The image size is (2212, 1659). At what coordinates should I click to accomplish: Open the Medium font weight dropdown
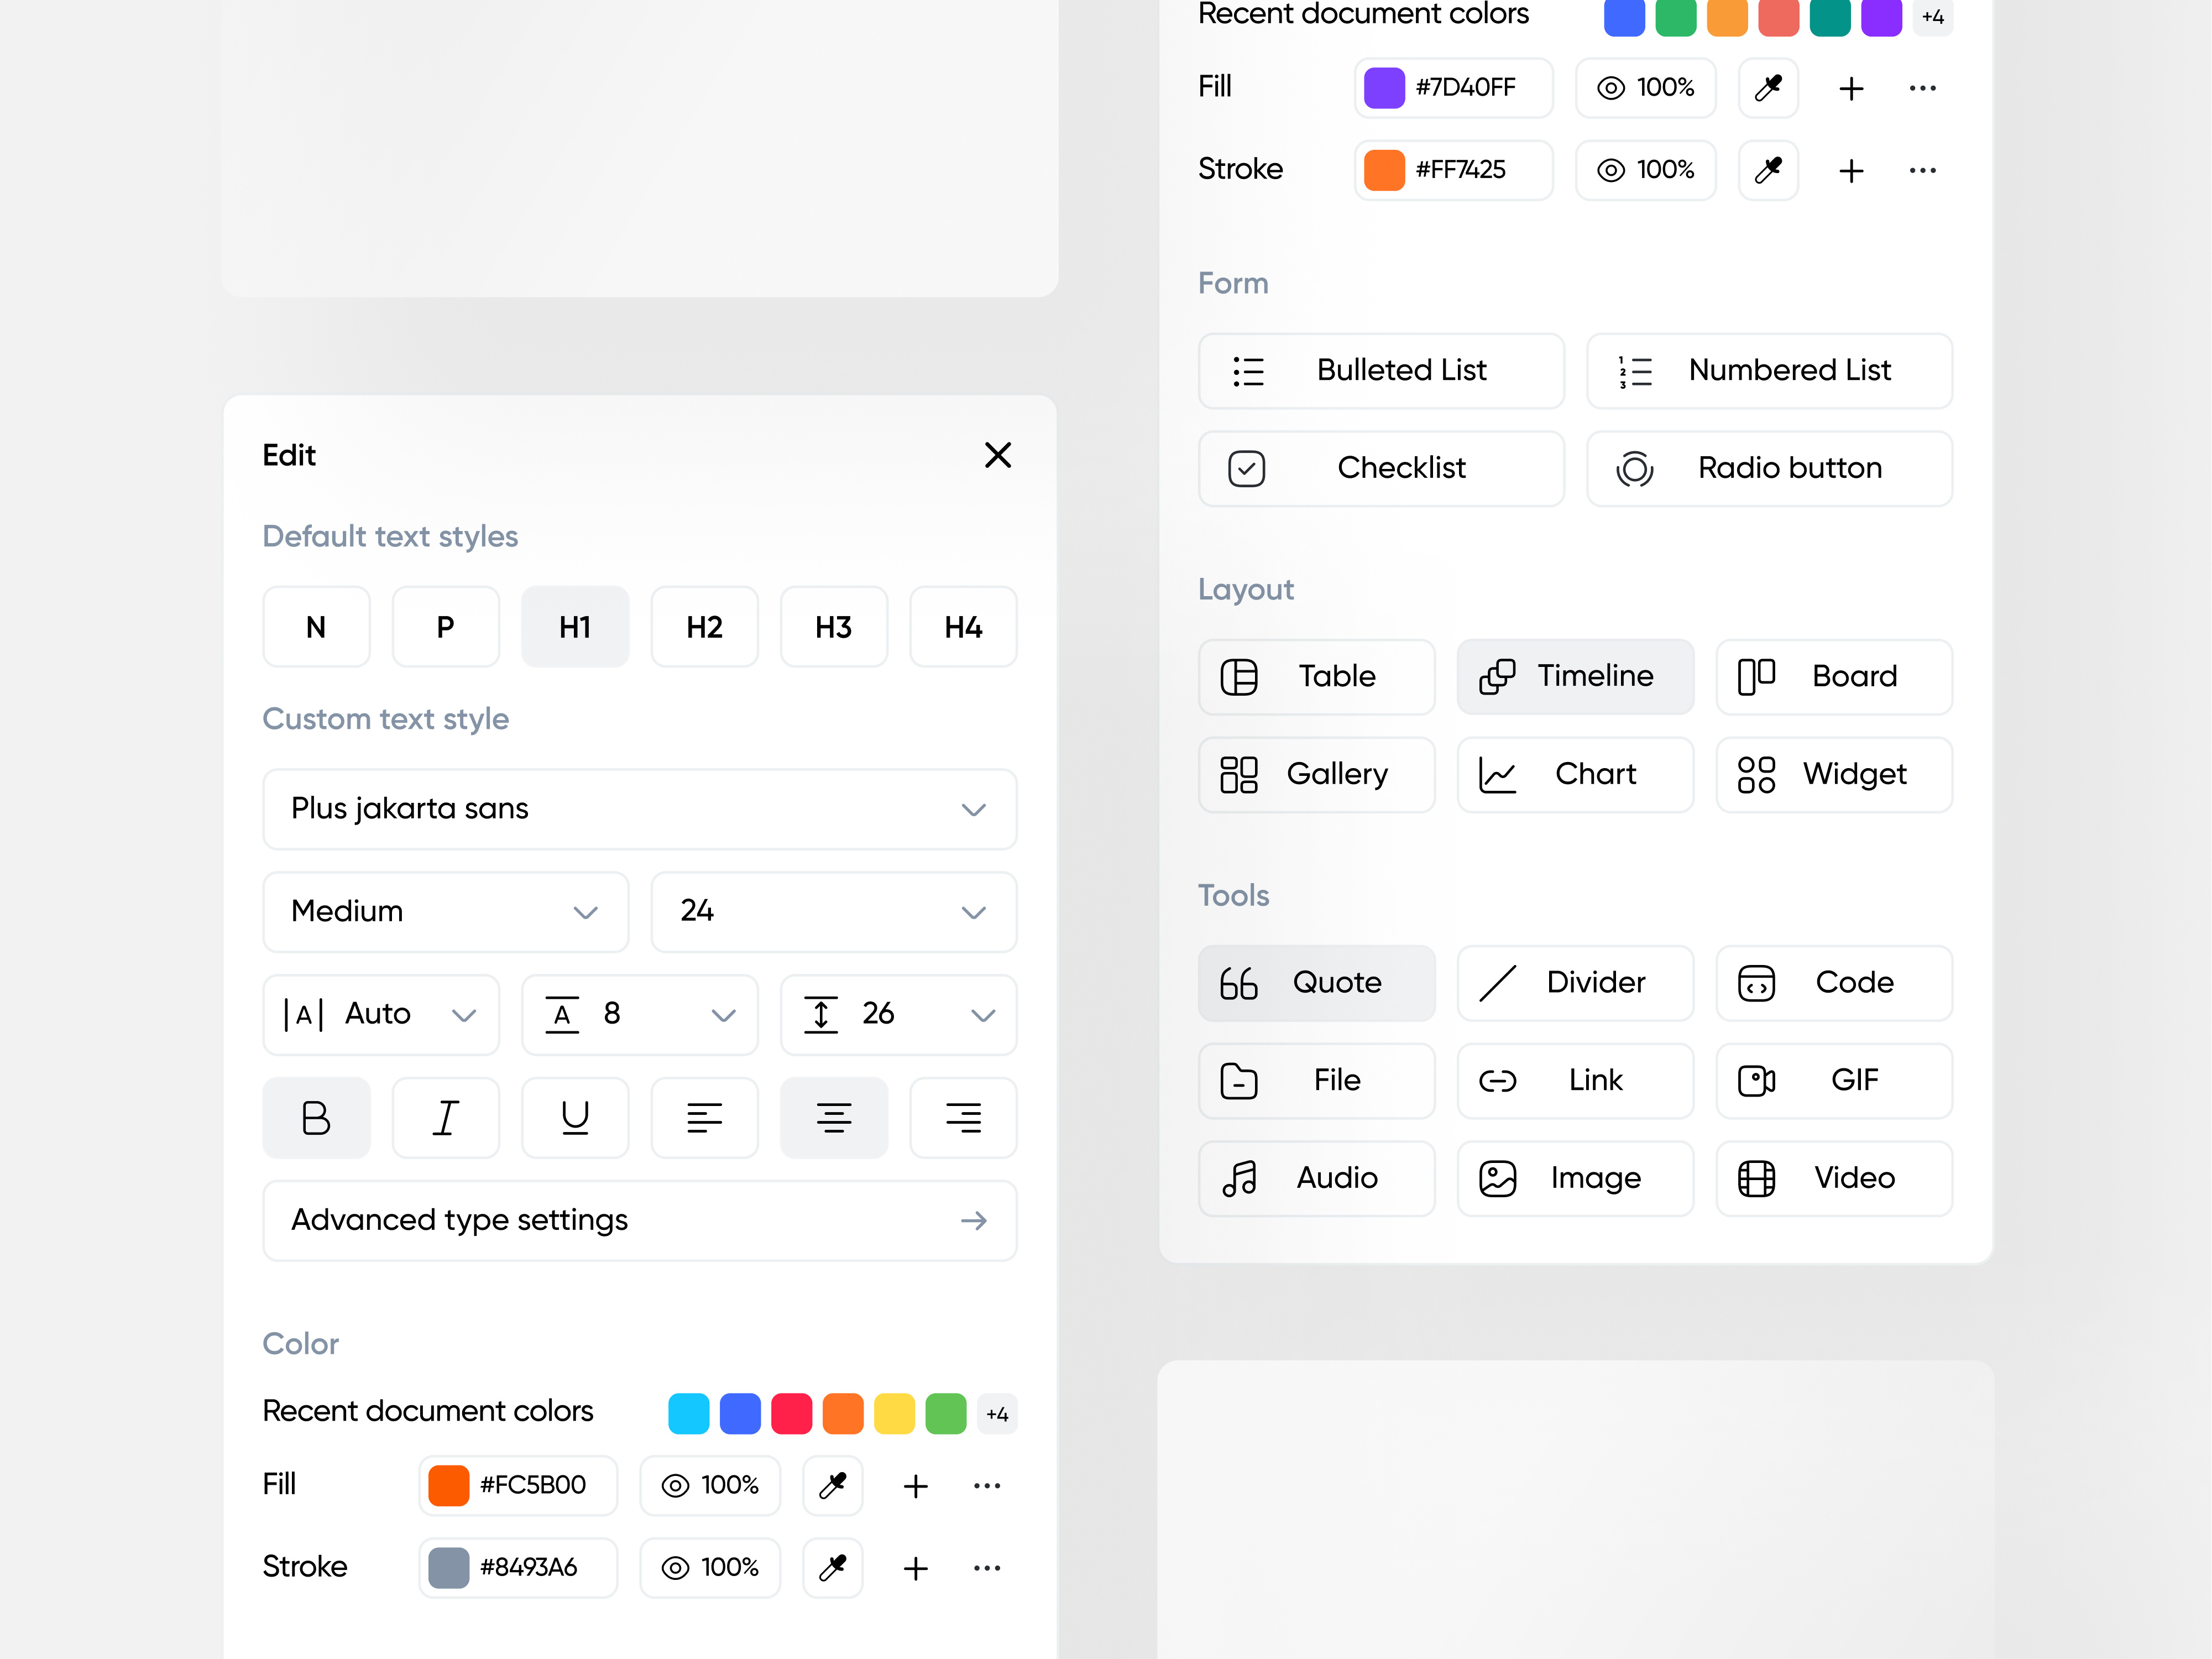click(445, 911)
